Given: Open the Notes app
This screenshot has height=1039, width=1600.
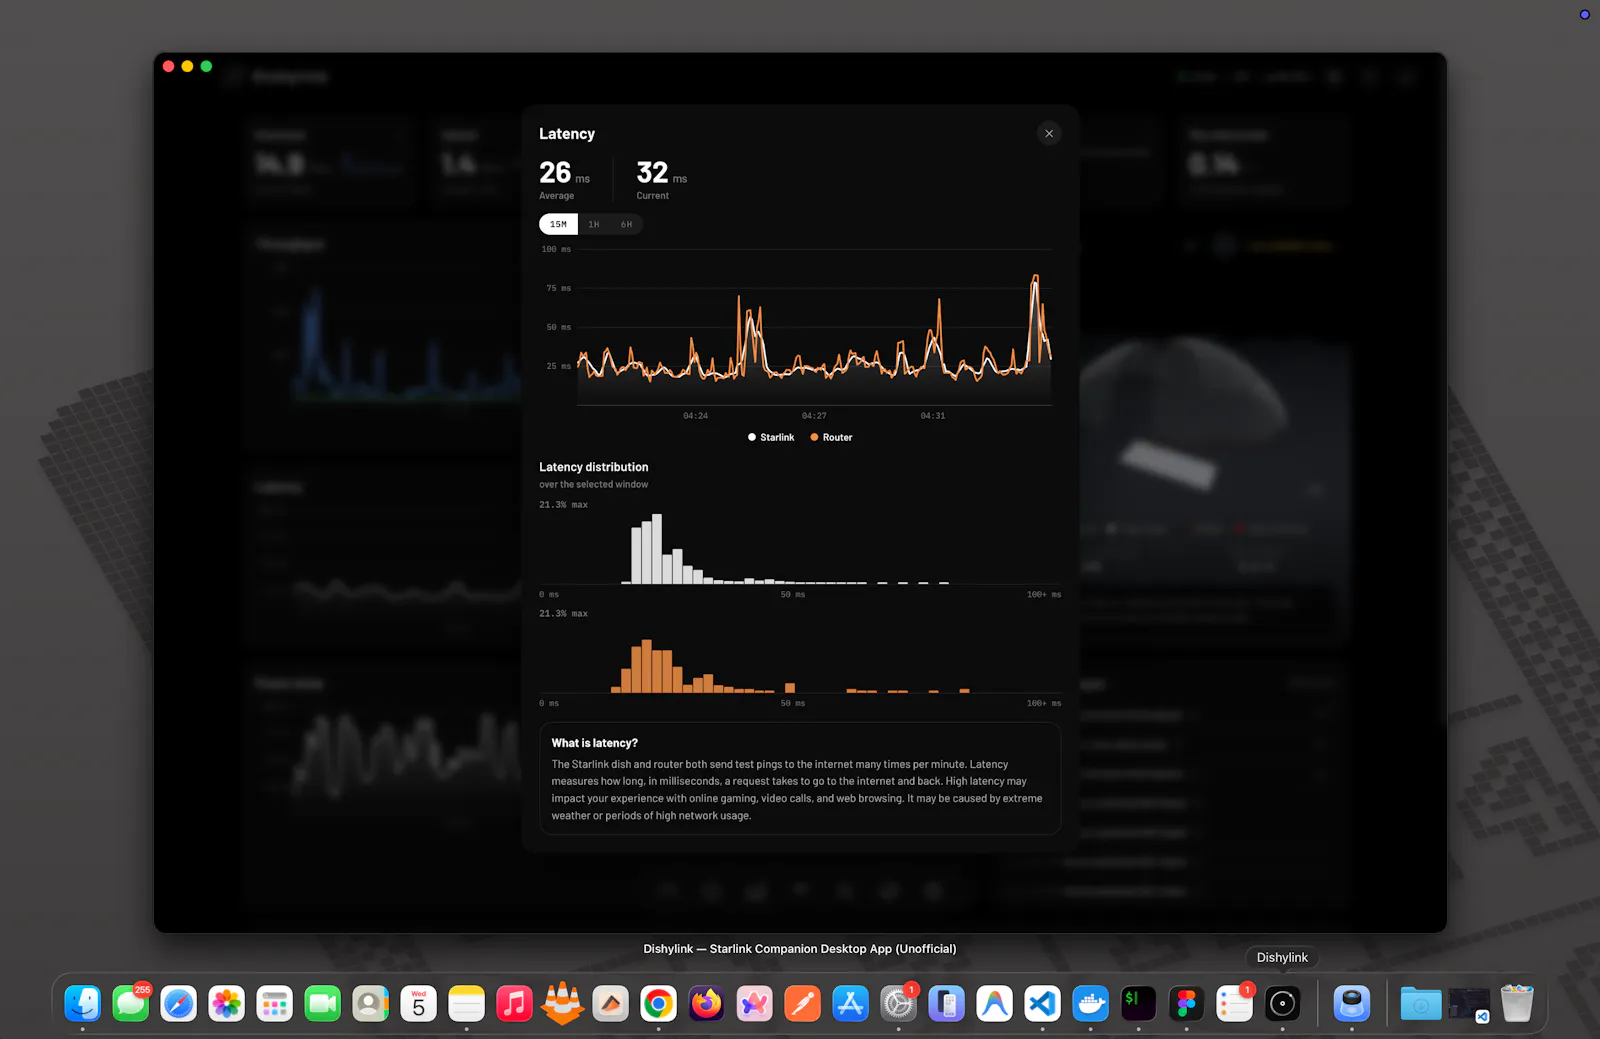Looking at the screenshot, I should click(467, 1003).
